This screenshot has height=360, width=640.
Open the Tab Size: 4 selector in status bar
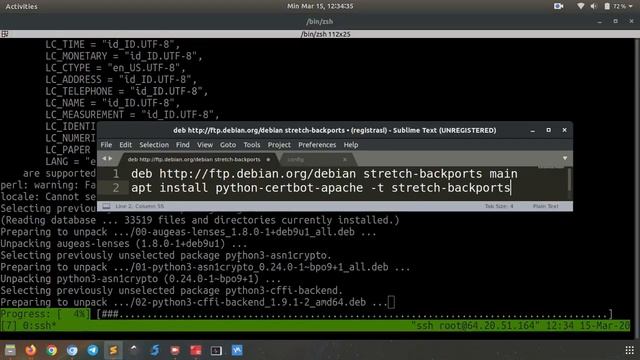coord(499,206)
